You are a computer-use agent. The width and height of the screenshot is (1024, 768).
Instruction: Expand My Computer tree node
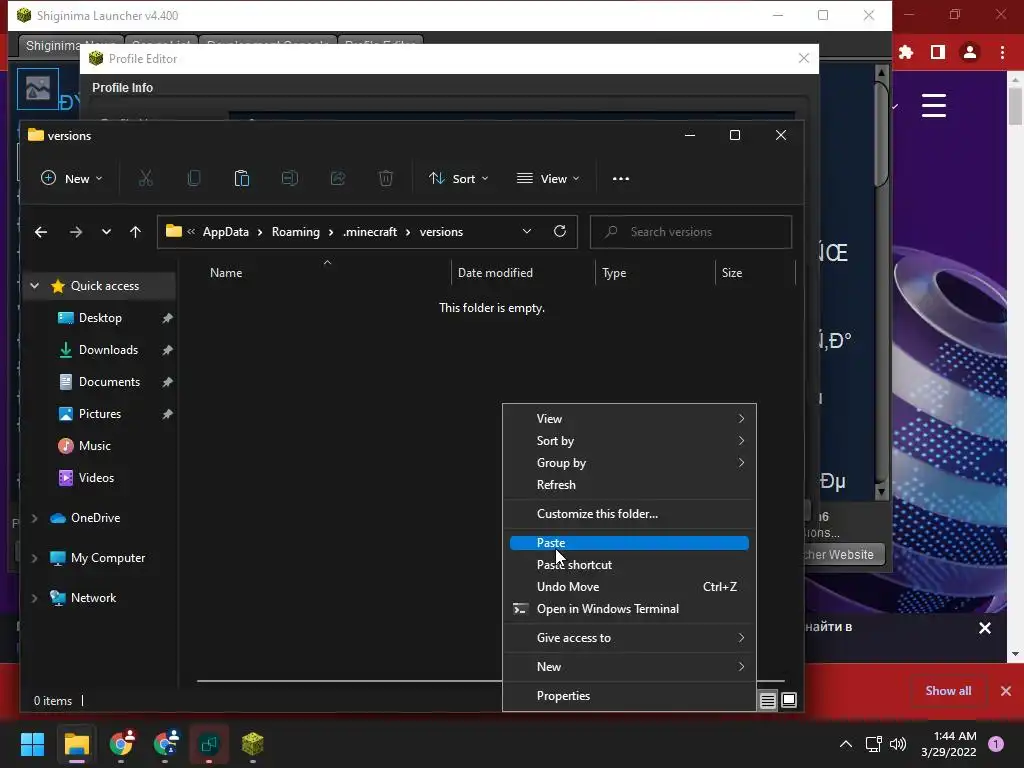pos(35,558)
